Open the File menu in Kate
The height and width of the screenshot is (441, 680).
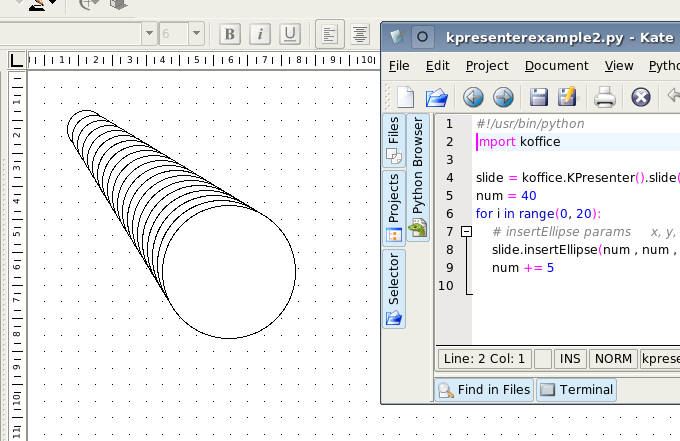pyautogui.click(x=399, y=66)
